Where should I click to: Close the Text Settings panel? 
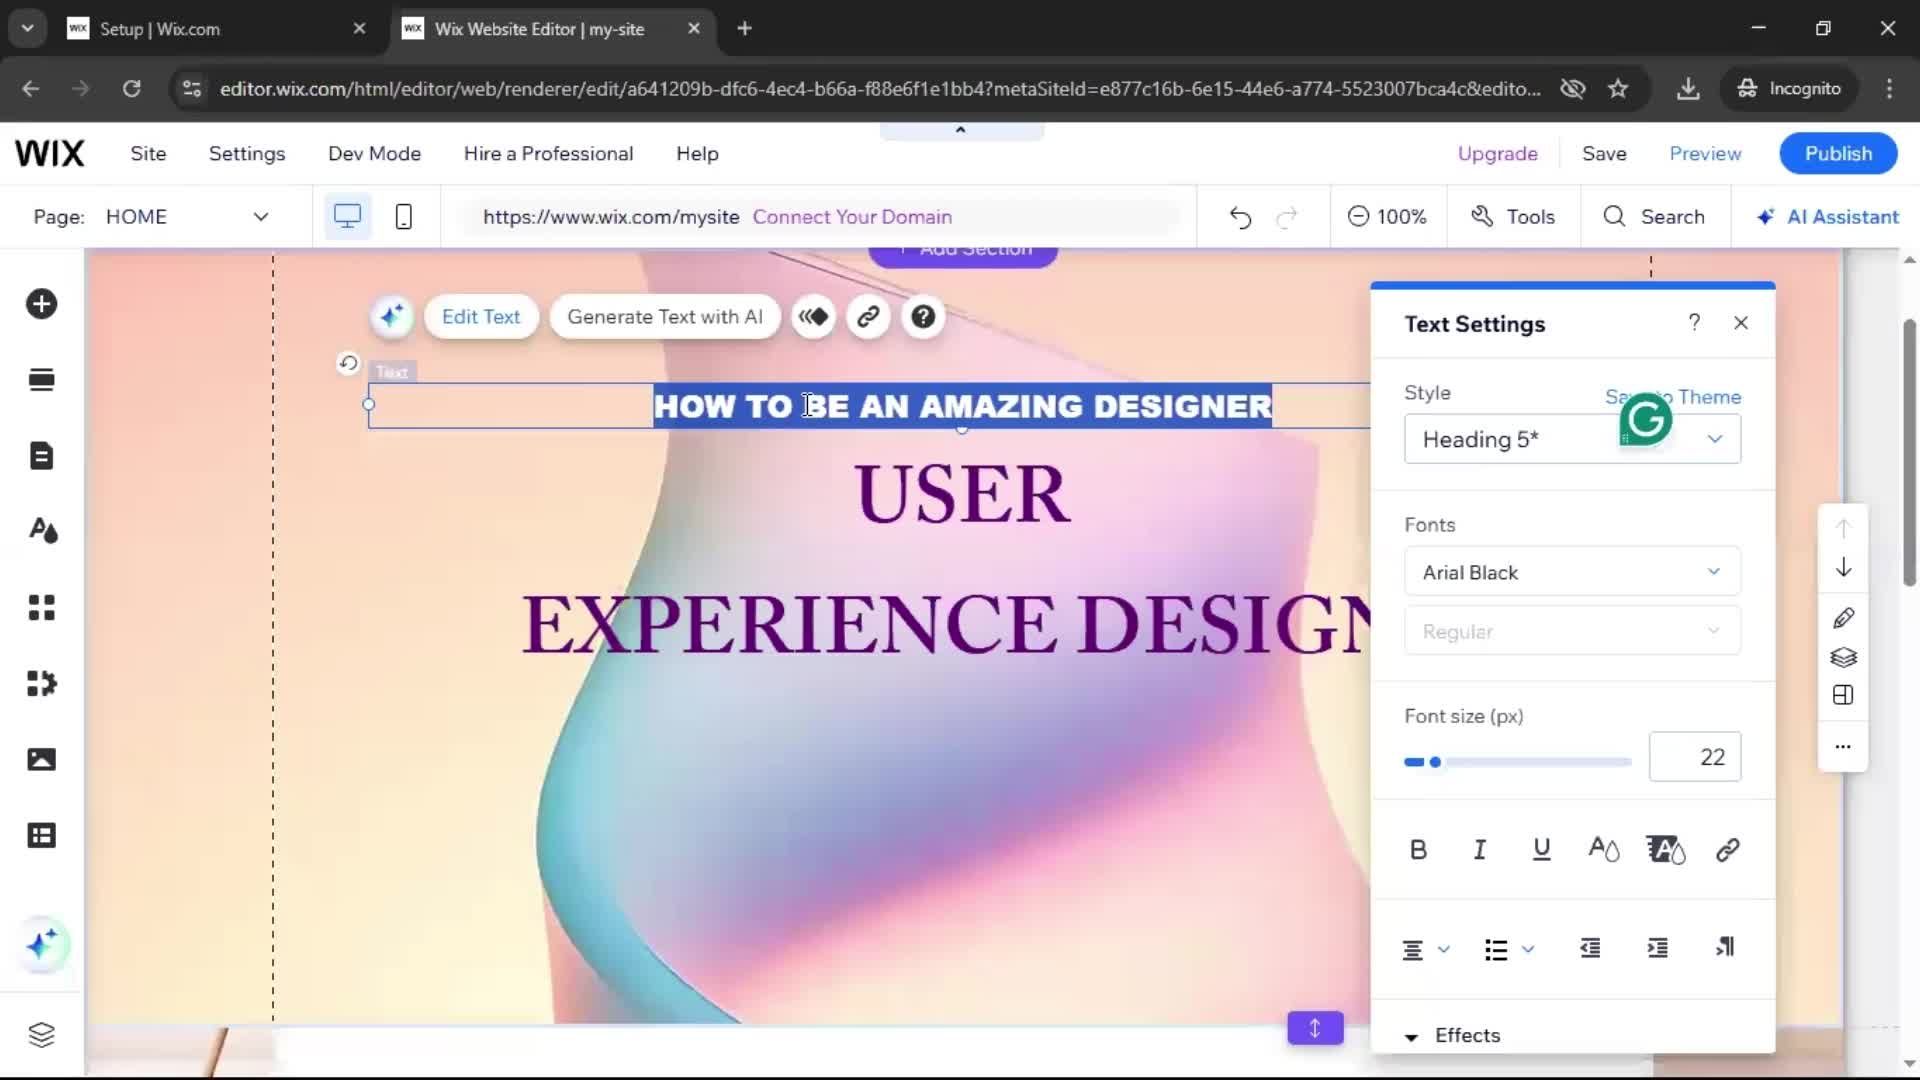(1741, 323)
